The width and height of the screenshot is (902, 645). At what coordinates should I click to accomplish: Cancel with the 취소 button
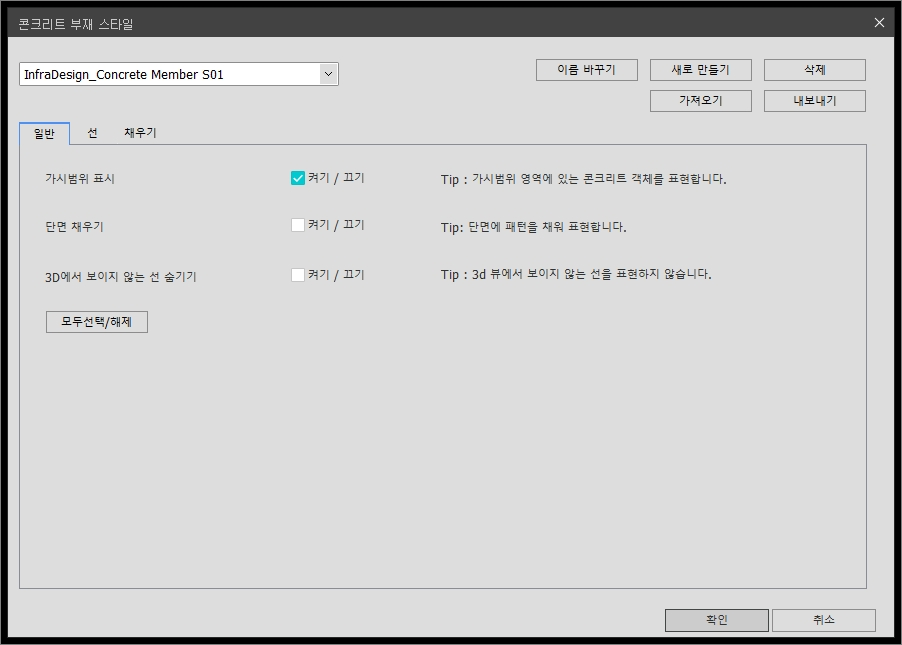point(823,620)
